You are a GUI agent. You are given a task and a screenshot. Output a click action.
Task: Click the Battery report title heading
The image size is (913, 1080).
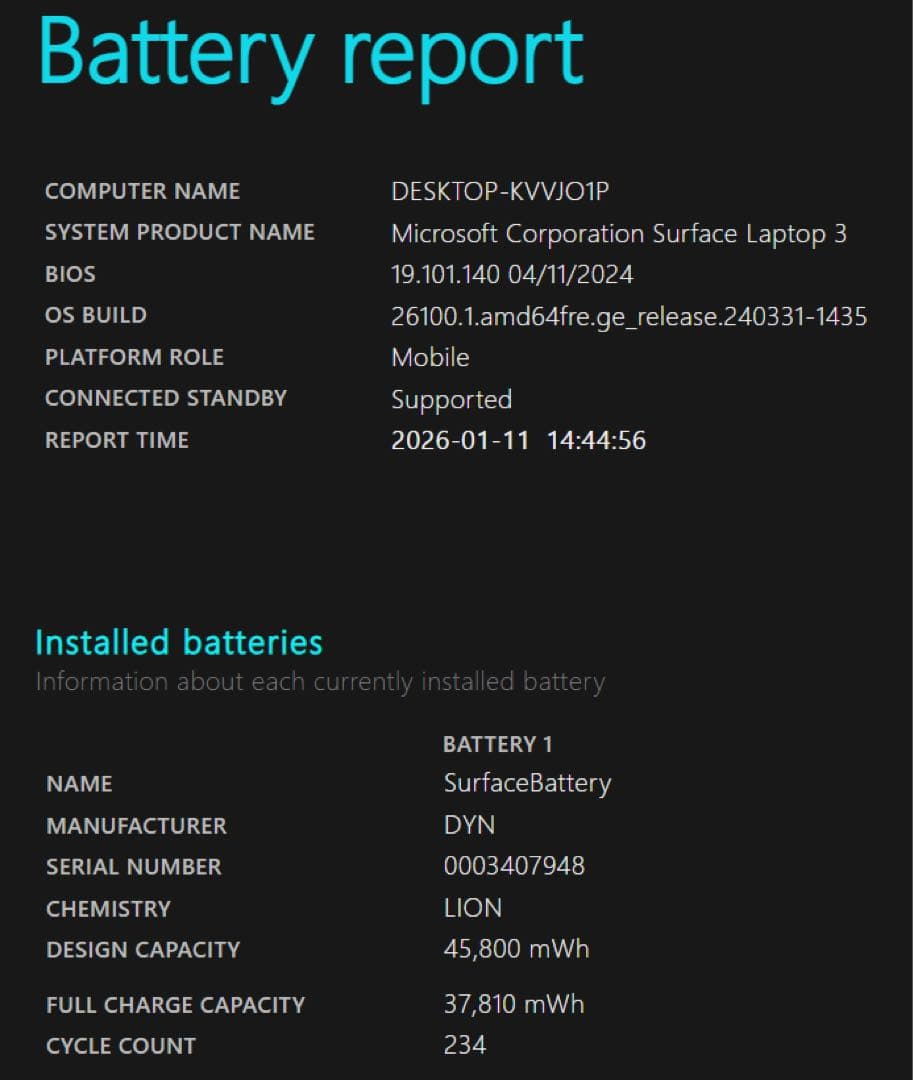[x=310, y=52]
